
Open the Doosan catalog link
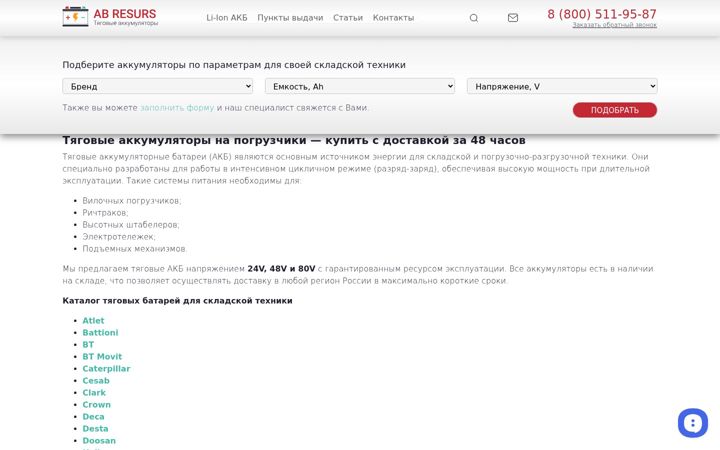pos(99,440)
